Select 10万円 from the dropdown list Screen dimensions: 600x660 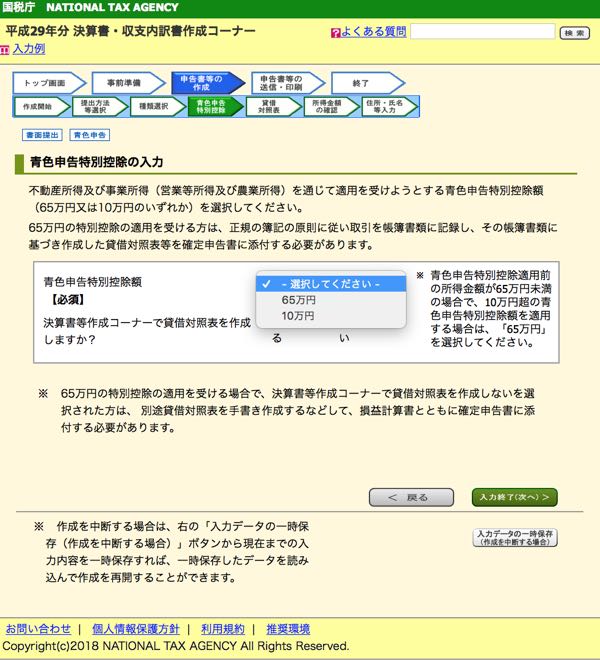(x=299, y=316)
